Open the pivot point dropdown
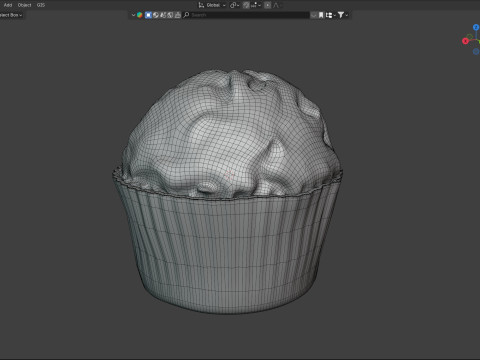The image size is (480, 360). coord(235,5)
